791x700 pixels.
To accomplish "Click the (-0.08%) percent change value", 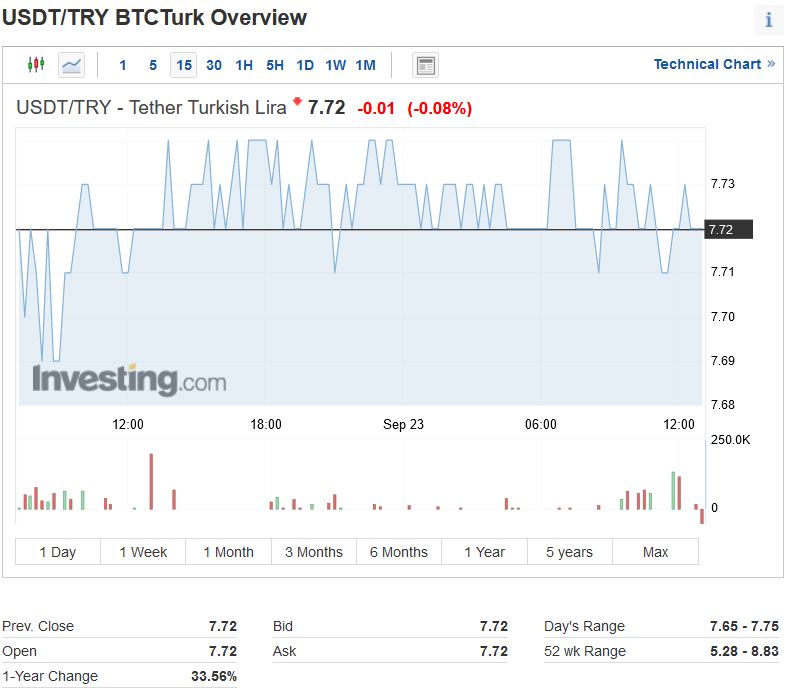I will tap(439, 108).
